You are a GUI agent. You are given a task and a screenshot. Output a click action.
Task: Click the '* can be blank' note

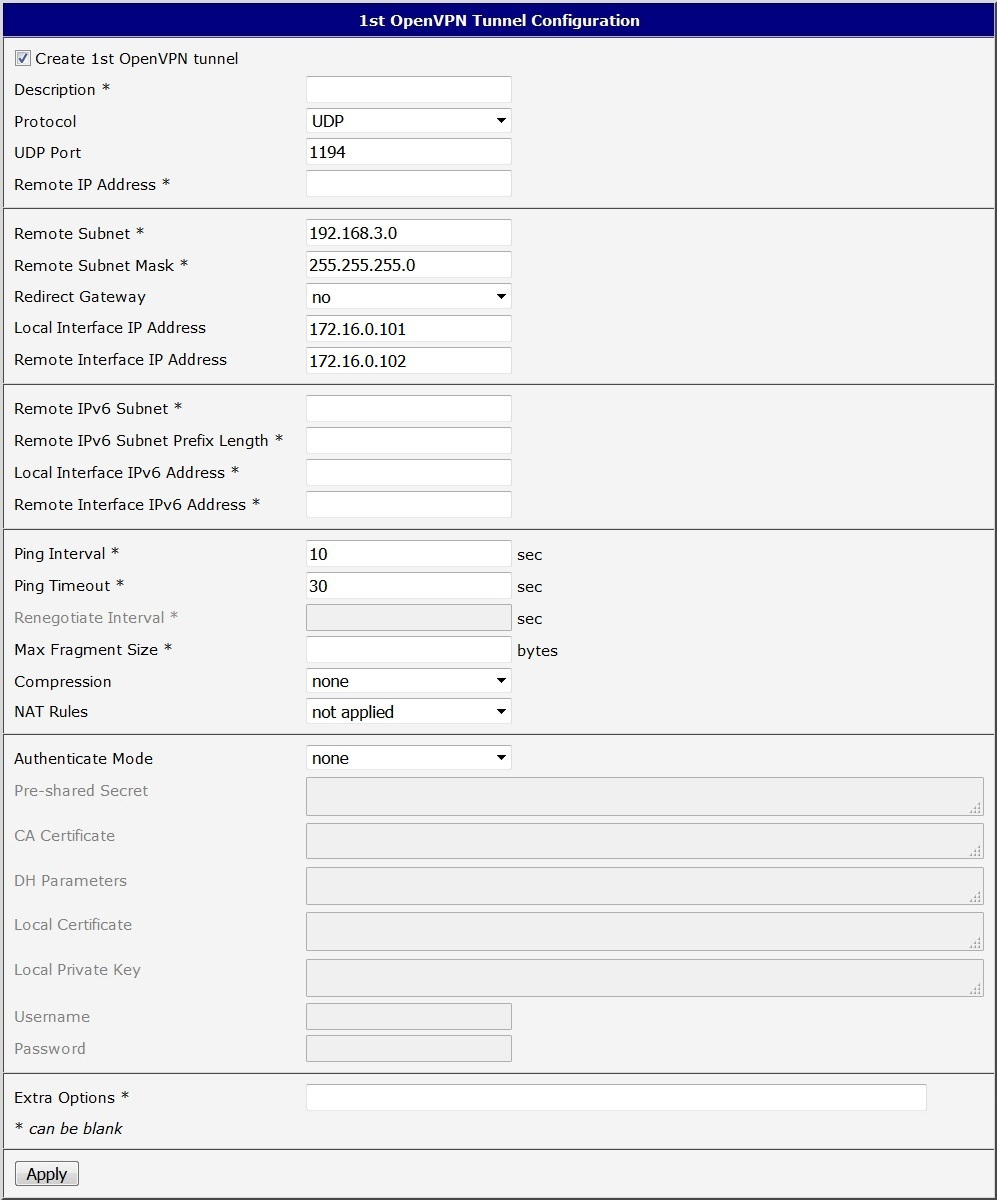68,1129
